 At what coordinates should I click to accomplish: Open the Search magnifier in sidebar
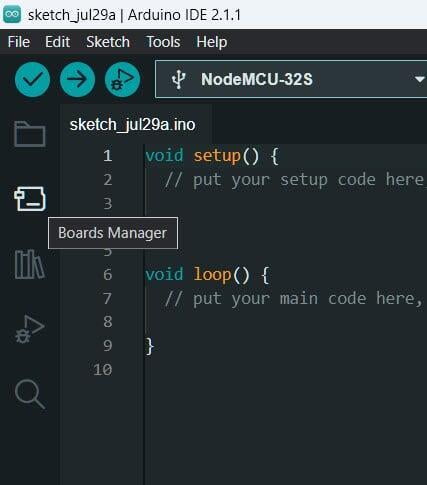click(30, 394)
